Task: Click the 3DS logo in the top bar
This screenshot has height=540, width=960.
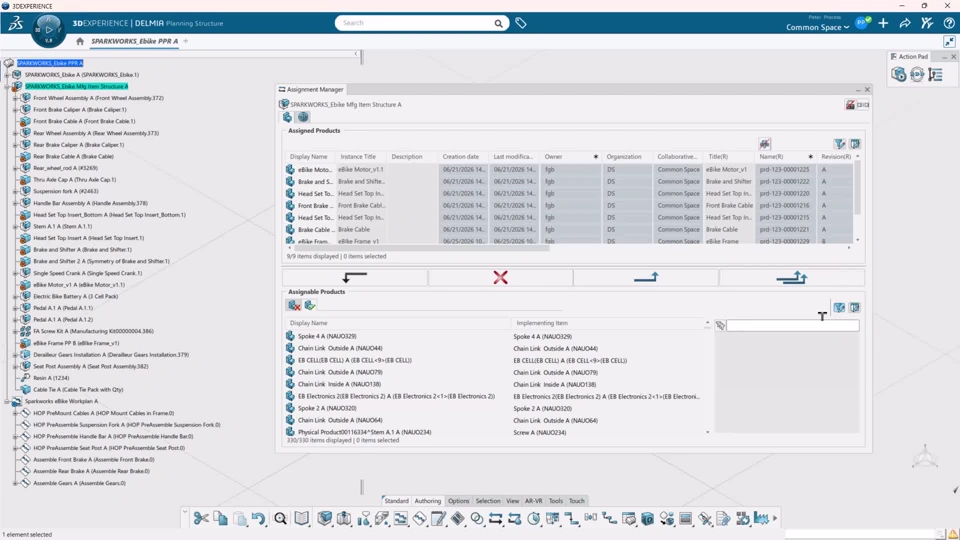Action: click(x=15, y=23)
